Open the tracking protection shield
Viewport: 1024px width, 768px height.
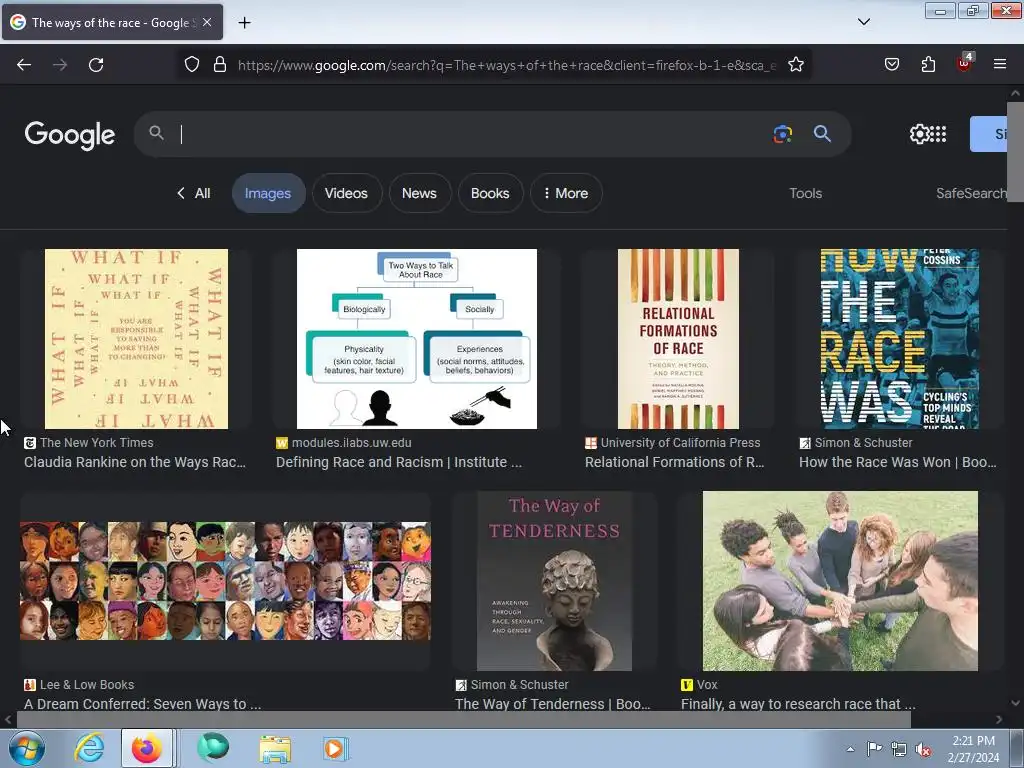pos(191,65)
